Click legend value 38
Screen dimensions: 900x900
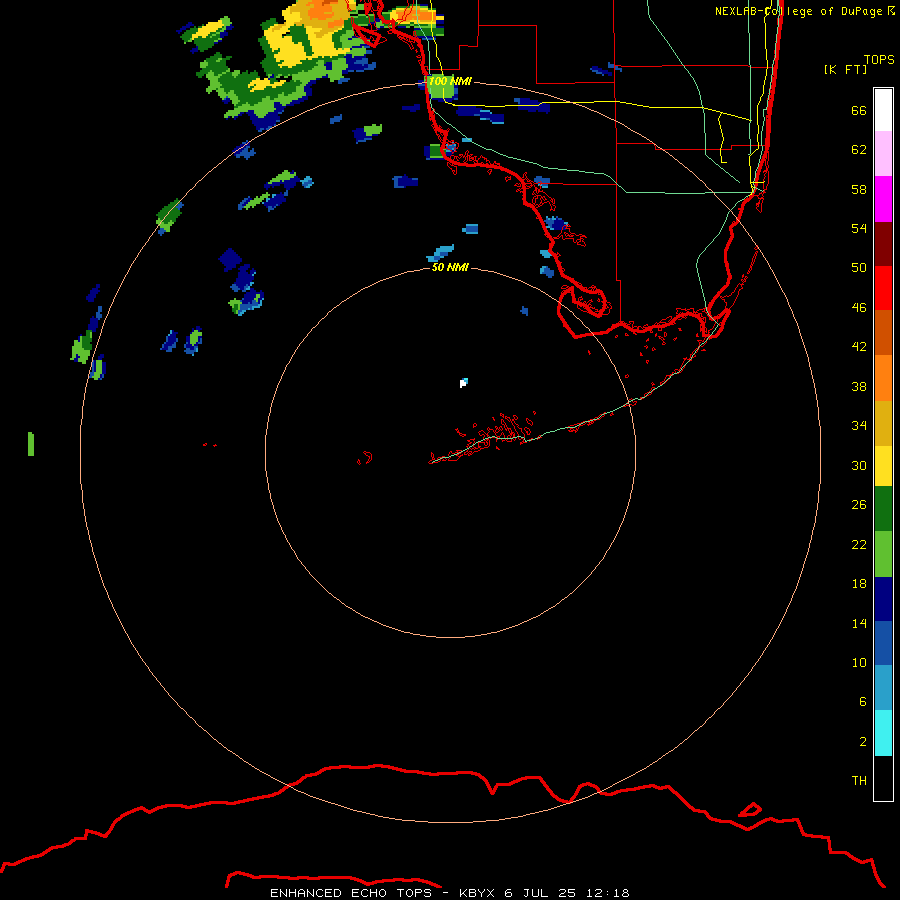click(x=859, y=387)
